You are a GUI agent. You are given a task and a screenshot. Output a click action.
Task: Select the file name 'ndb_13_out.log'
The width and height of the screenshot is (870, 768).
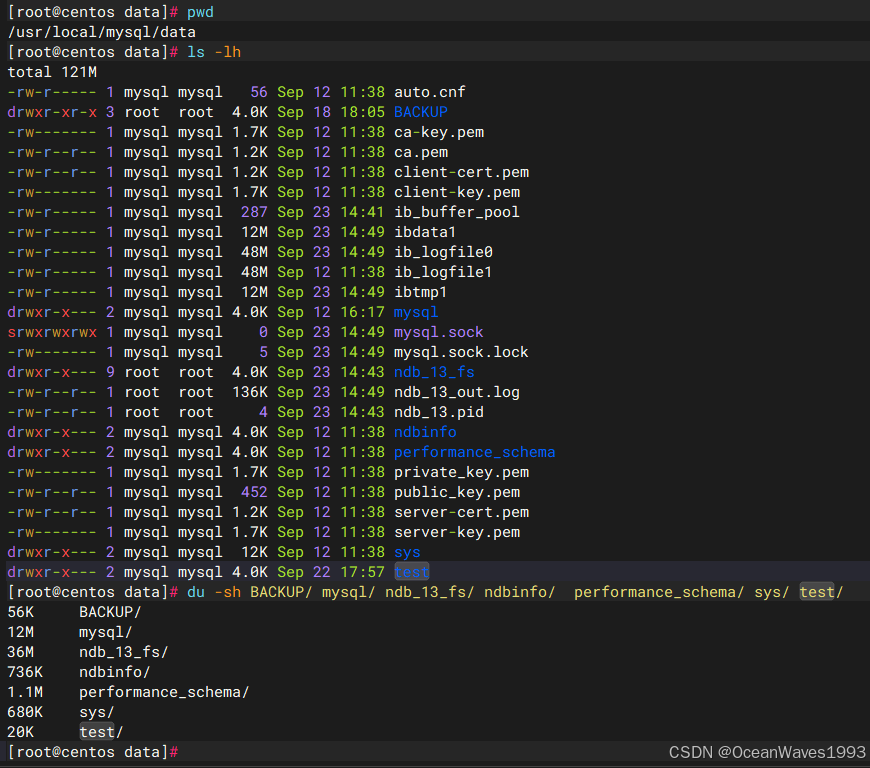[457, 392]
